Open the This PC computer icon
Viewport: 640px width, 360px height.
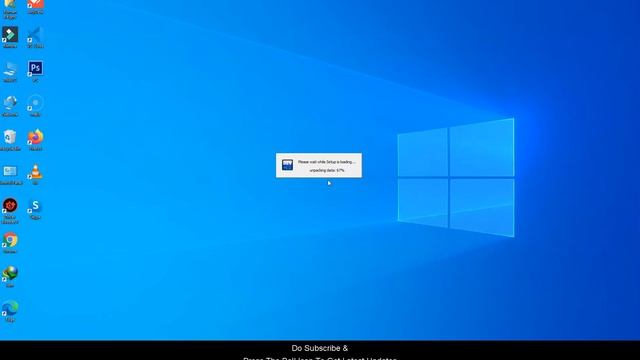point(10,69)
